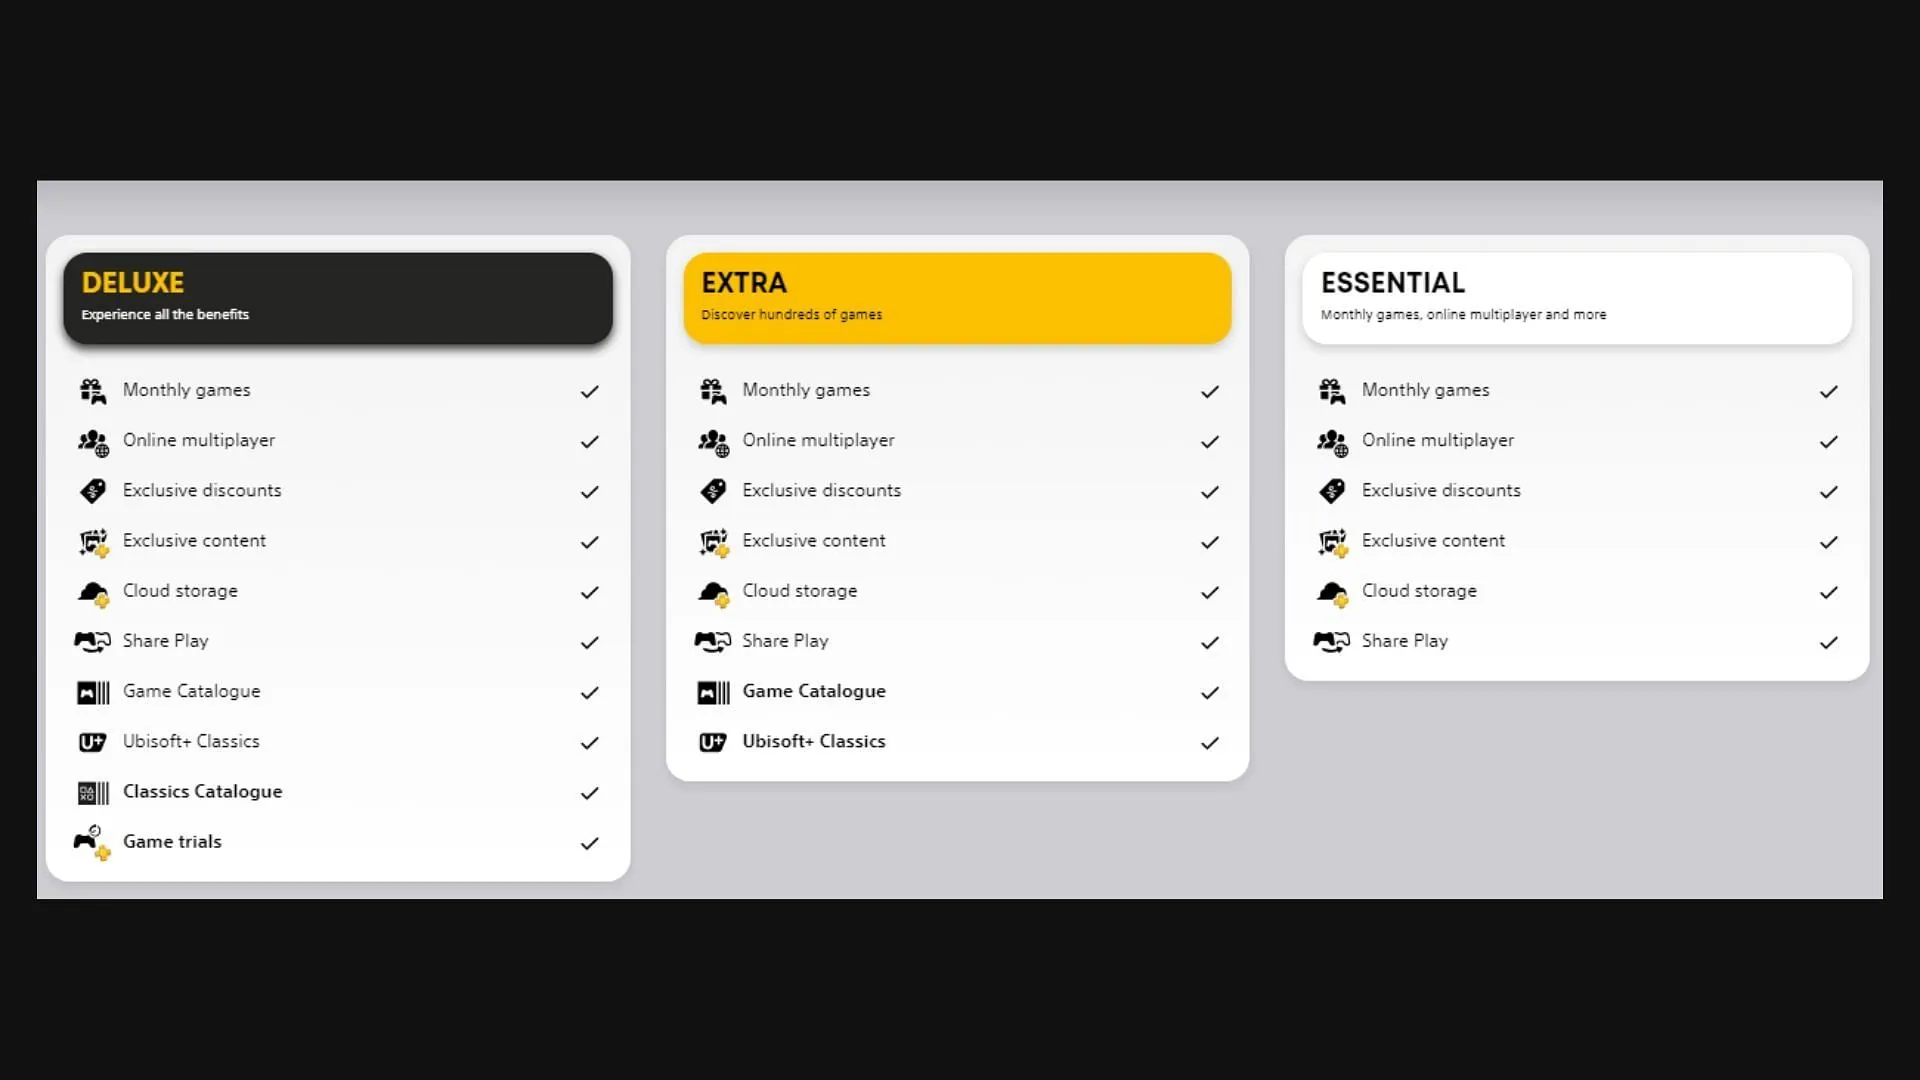Click the Classics Catalogue icon in Deluxe
Screen dimensions: 1920x1080
92,791
